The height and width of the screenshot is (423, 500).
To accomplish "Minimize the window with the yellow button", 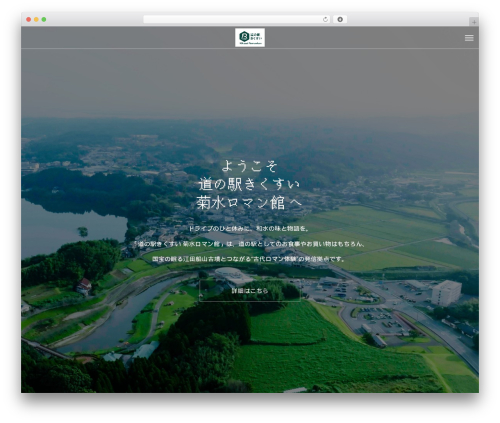I will [36, 20].
